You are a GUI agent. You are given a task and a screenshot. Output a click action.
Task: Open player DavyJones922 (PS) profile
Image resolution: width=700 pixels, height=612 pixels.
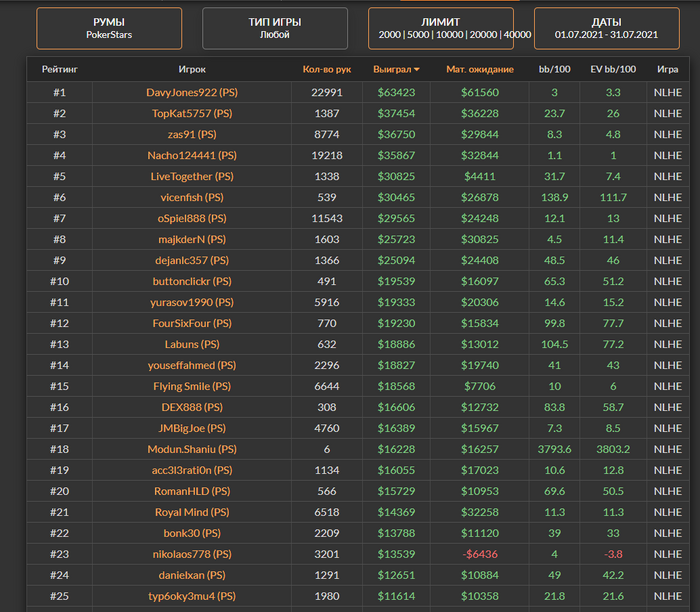[191, 92]
